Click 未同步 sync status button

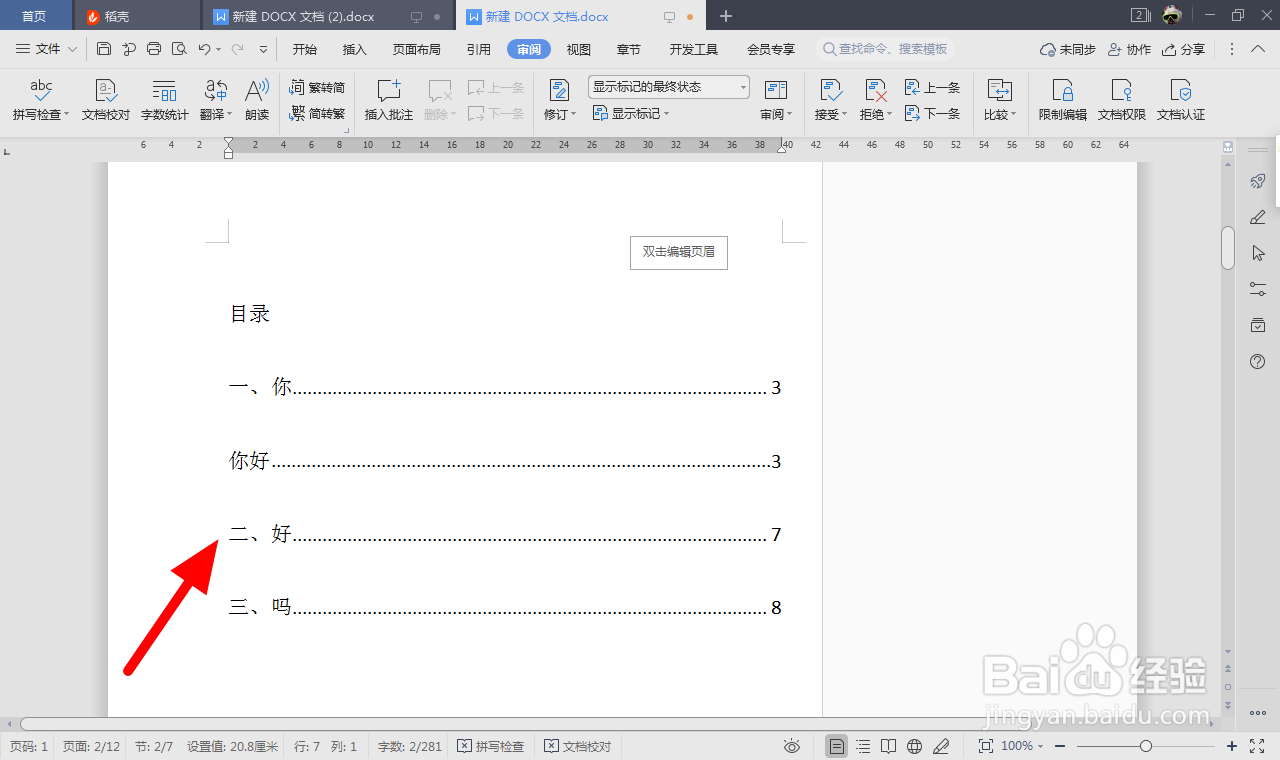(x=1068, y=49)
